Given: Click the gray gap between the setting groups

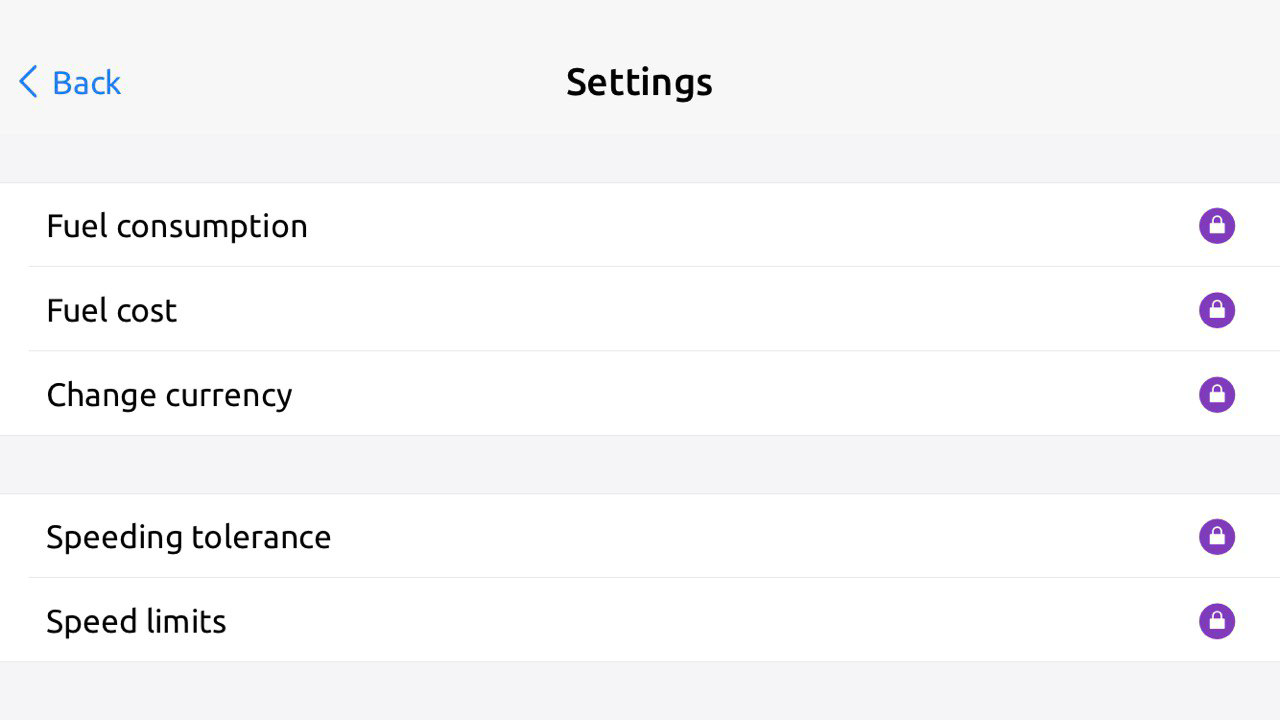Looking at the screenshot, I should [640, 464].
